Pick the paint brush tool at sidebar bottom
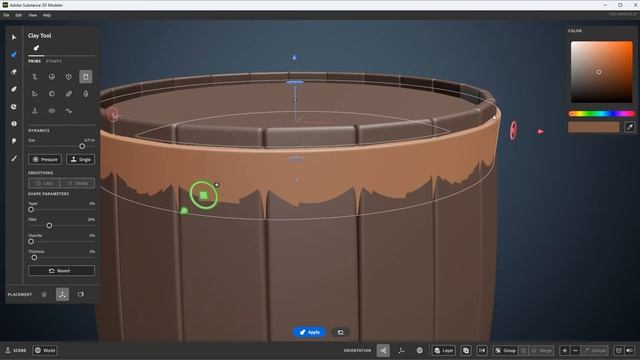640x360 pixels. pyautogui.click(x=14, y=158)
